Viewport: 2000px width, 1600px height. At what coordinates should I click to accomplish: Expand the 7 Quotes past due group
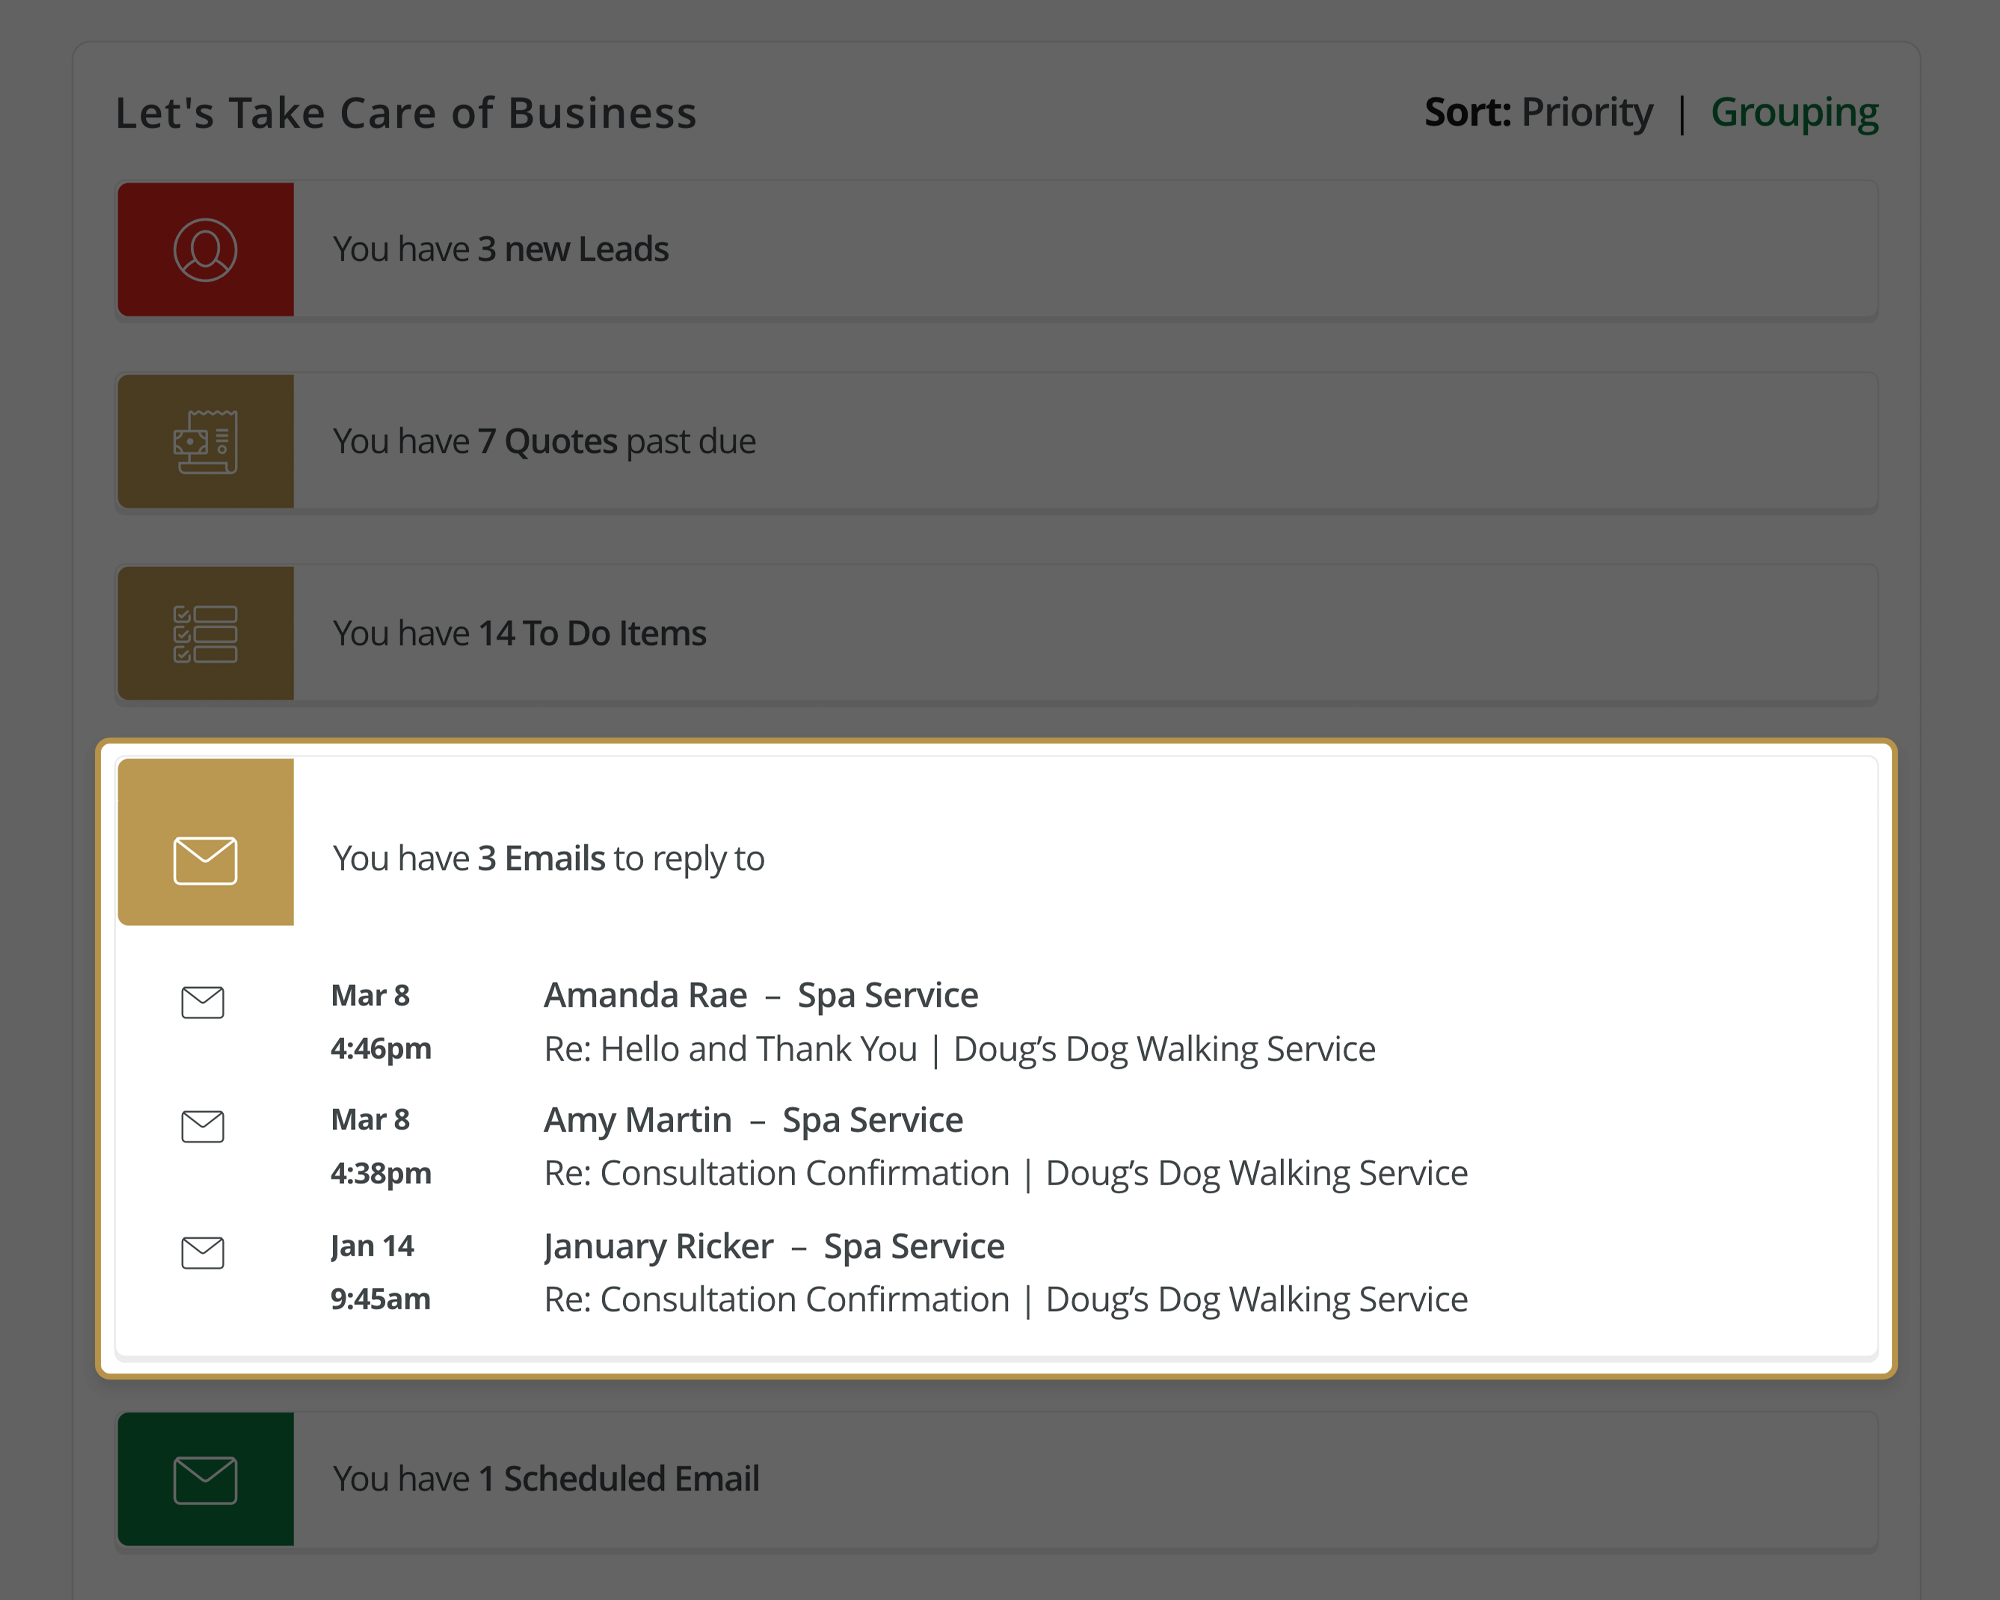tap(900, 441)
